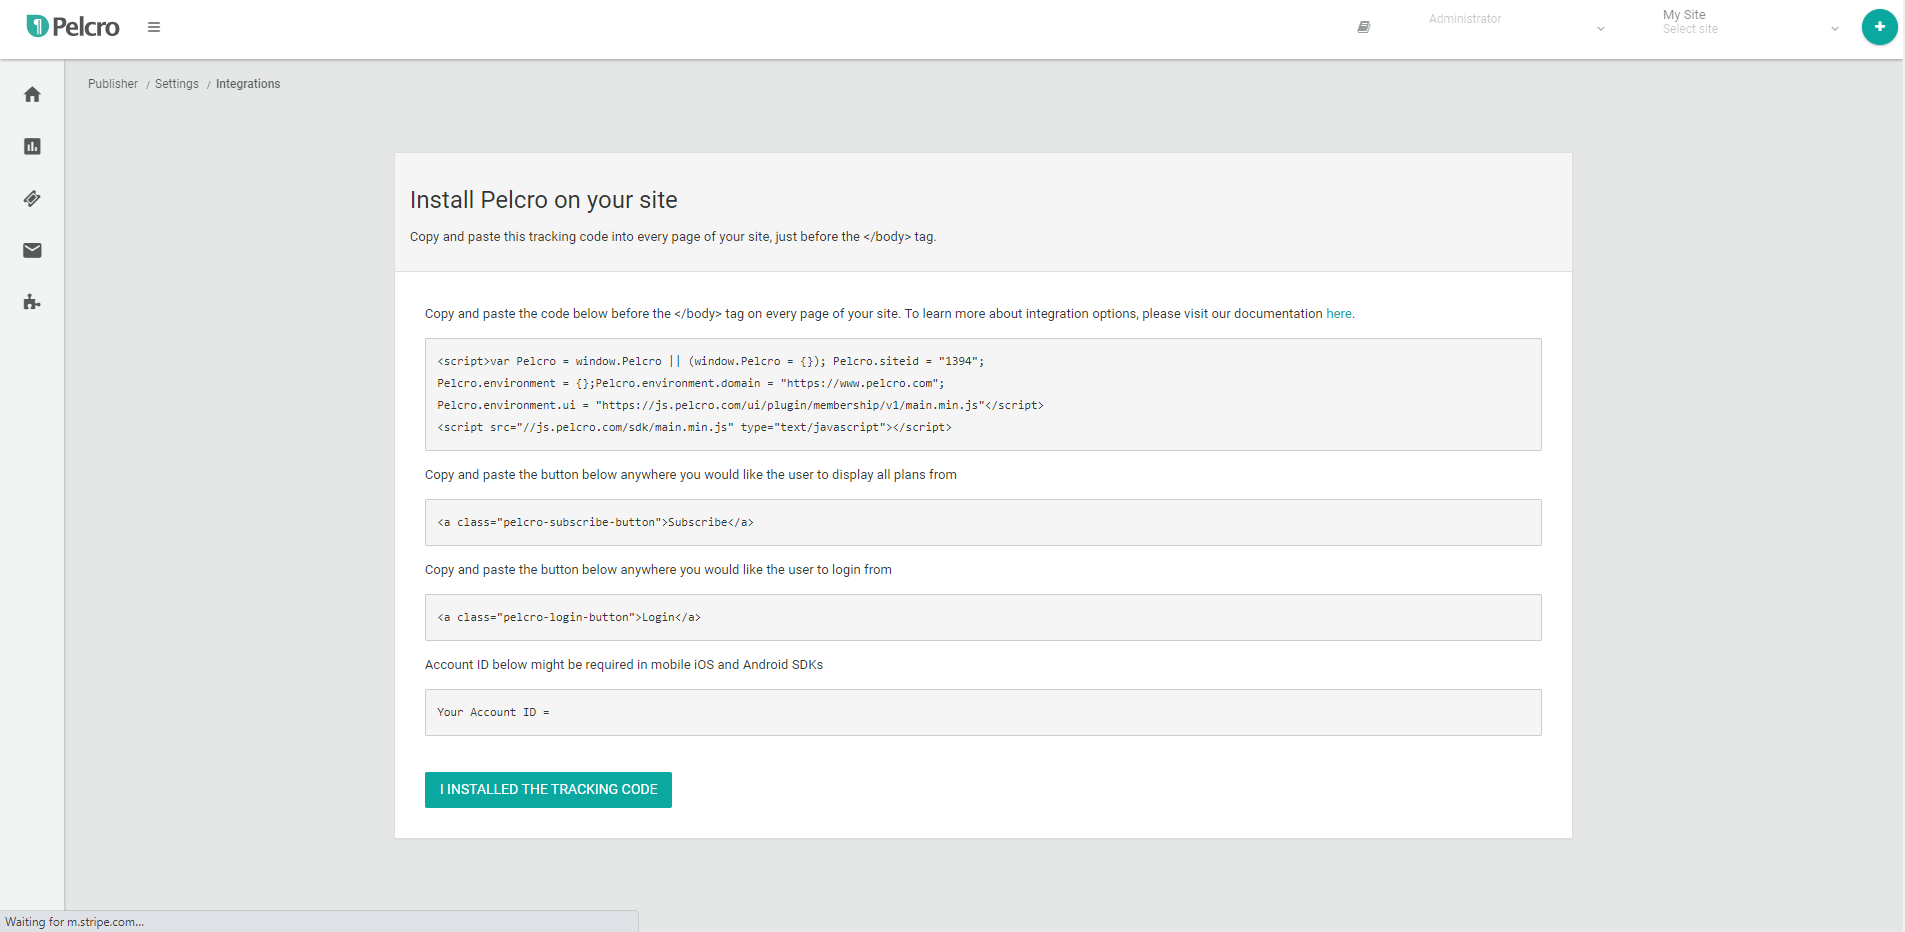
Task: Click the Integrations breadcrumb
Action: [x=248, y=84]
